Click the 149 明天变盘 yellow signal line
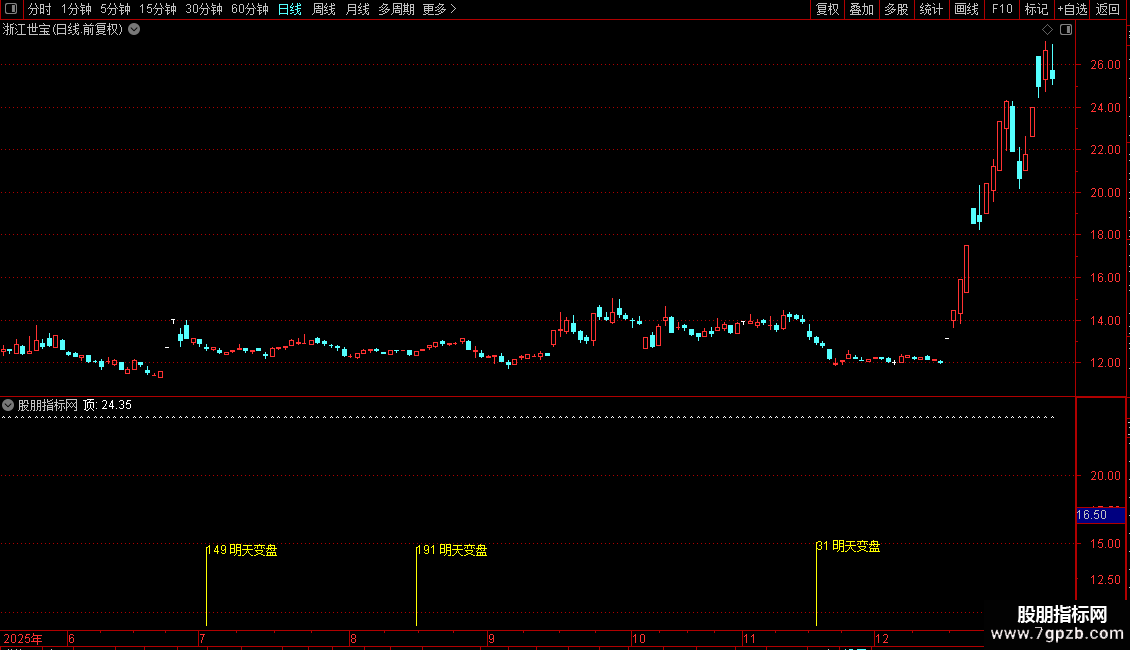This screenshot has height=650, width=1130. point(207,585)
